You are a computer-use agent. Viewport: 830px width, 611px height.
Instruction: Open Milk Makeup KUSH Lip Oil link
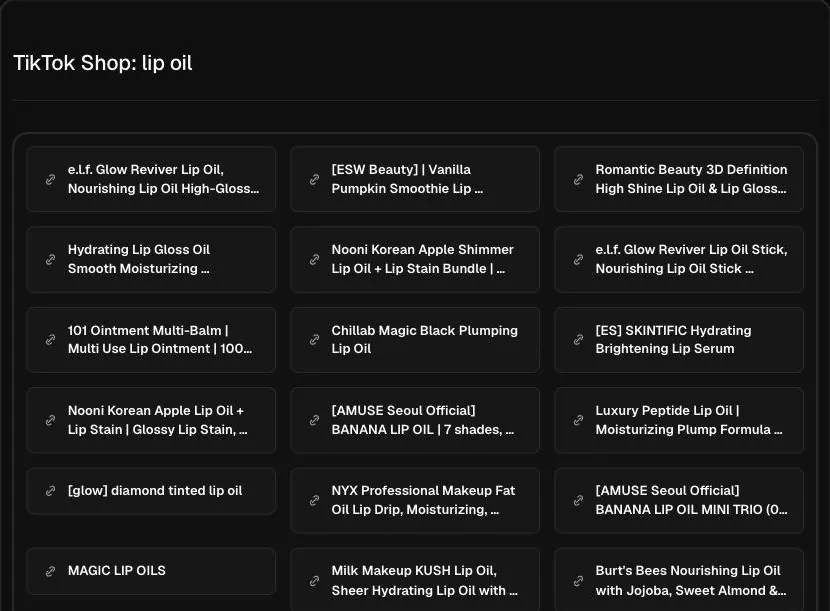pyautogui.click(x=415, y=580)
